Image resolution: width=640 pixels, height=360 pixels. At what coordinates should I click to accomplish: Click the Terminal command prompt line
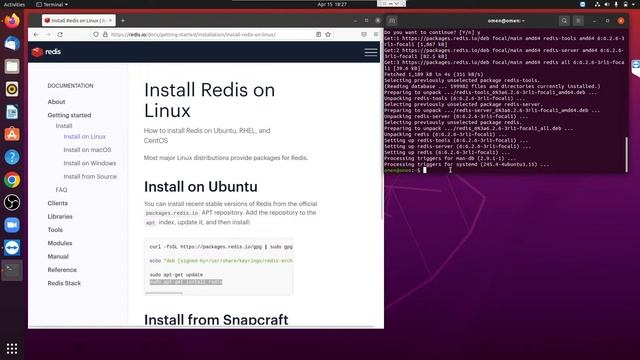[x=405, y=170]
